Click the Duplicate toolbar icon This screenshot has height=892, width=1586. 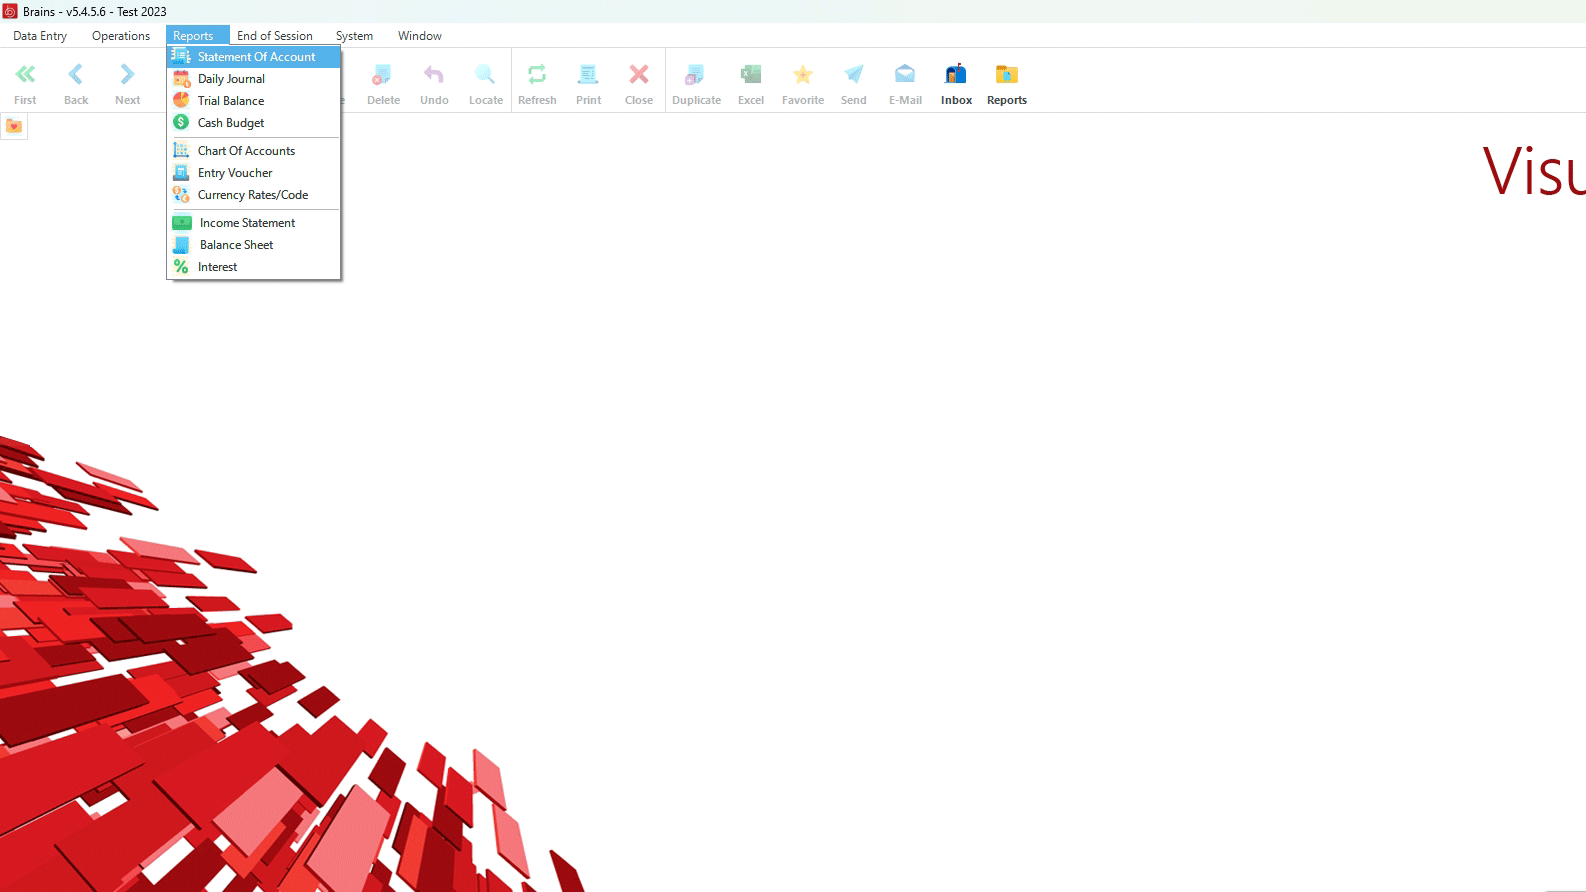point(695,74)
